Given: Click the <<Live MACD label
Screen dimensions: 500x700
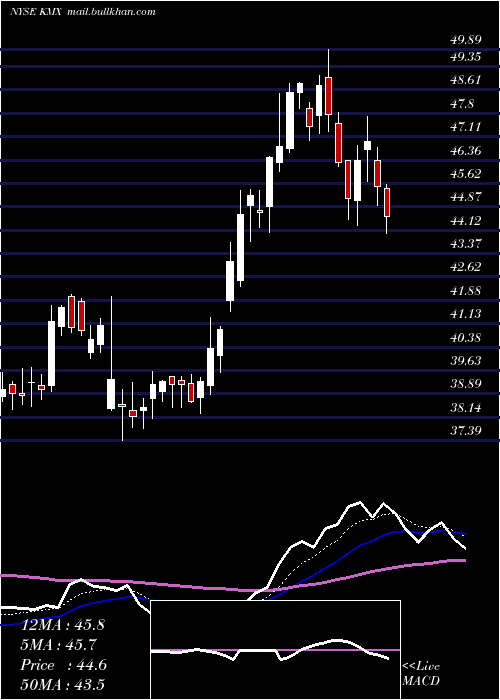Looking at the screenshot, I should [x=421, y=674].
